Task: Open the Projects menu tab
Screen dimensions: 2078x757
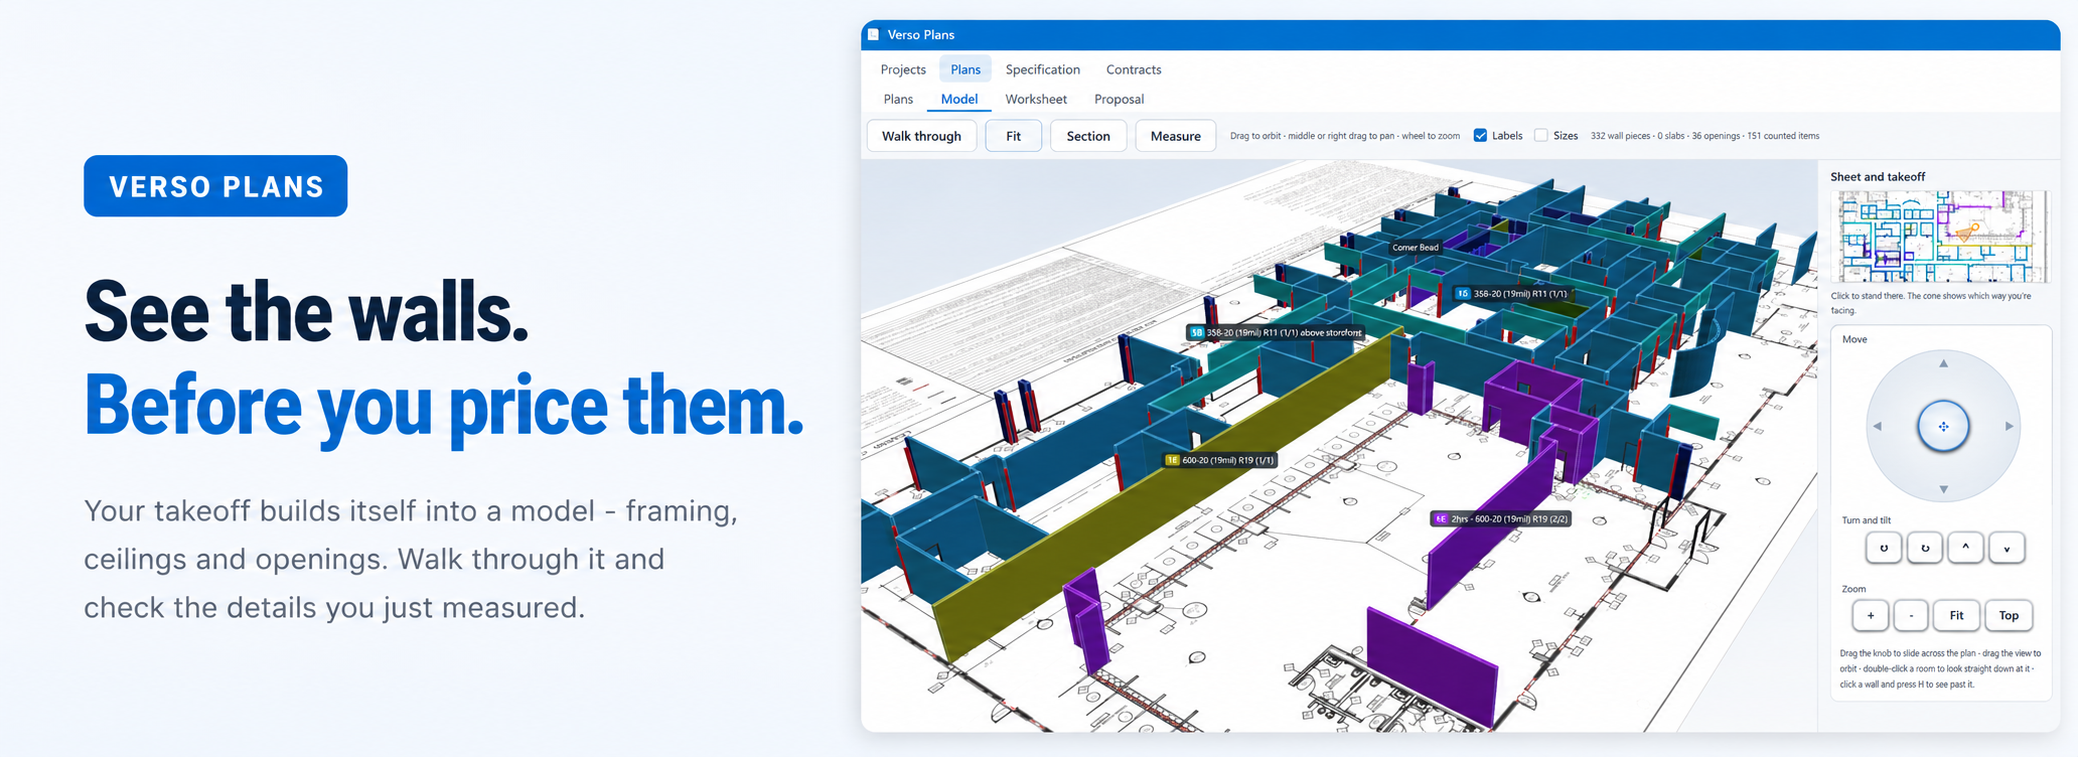Action: coord(903,69)
